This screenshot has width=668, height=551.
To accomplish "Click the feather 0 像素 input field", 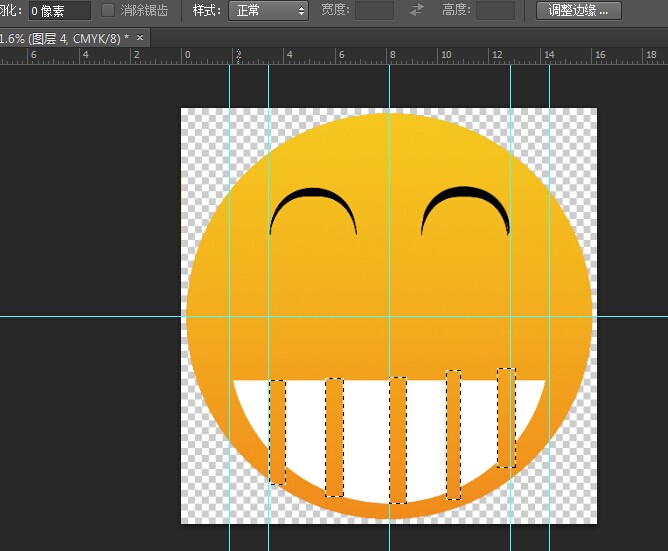I will [59, 11].
